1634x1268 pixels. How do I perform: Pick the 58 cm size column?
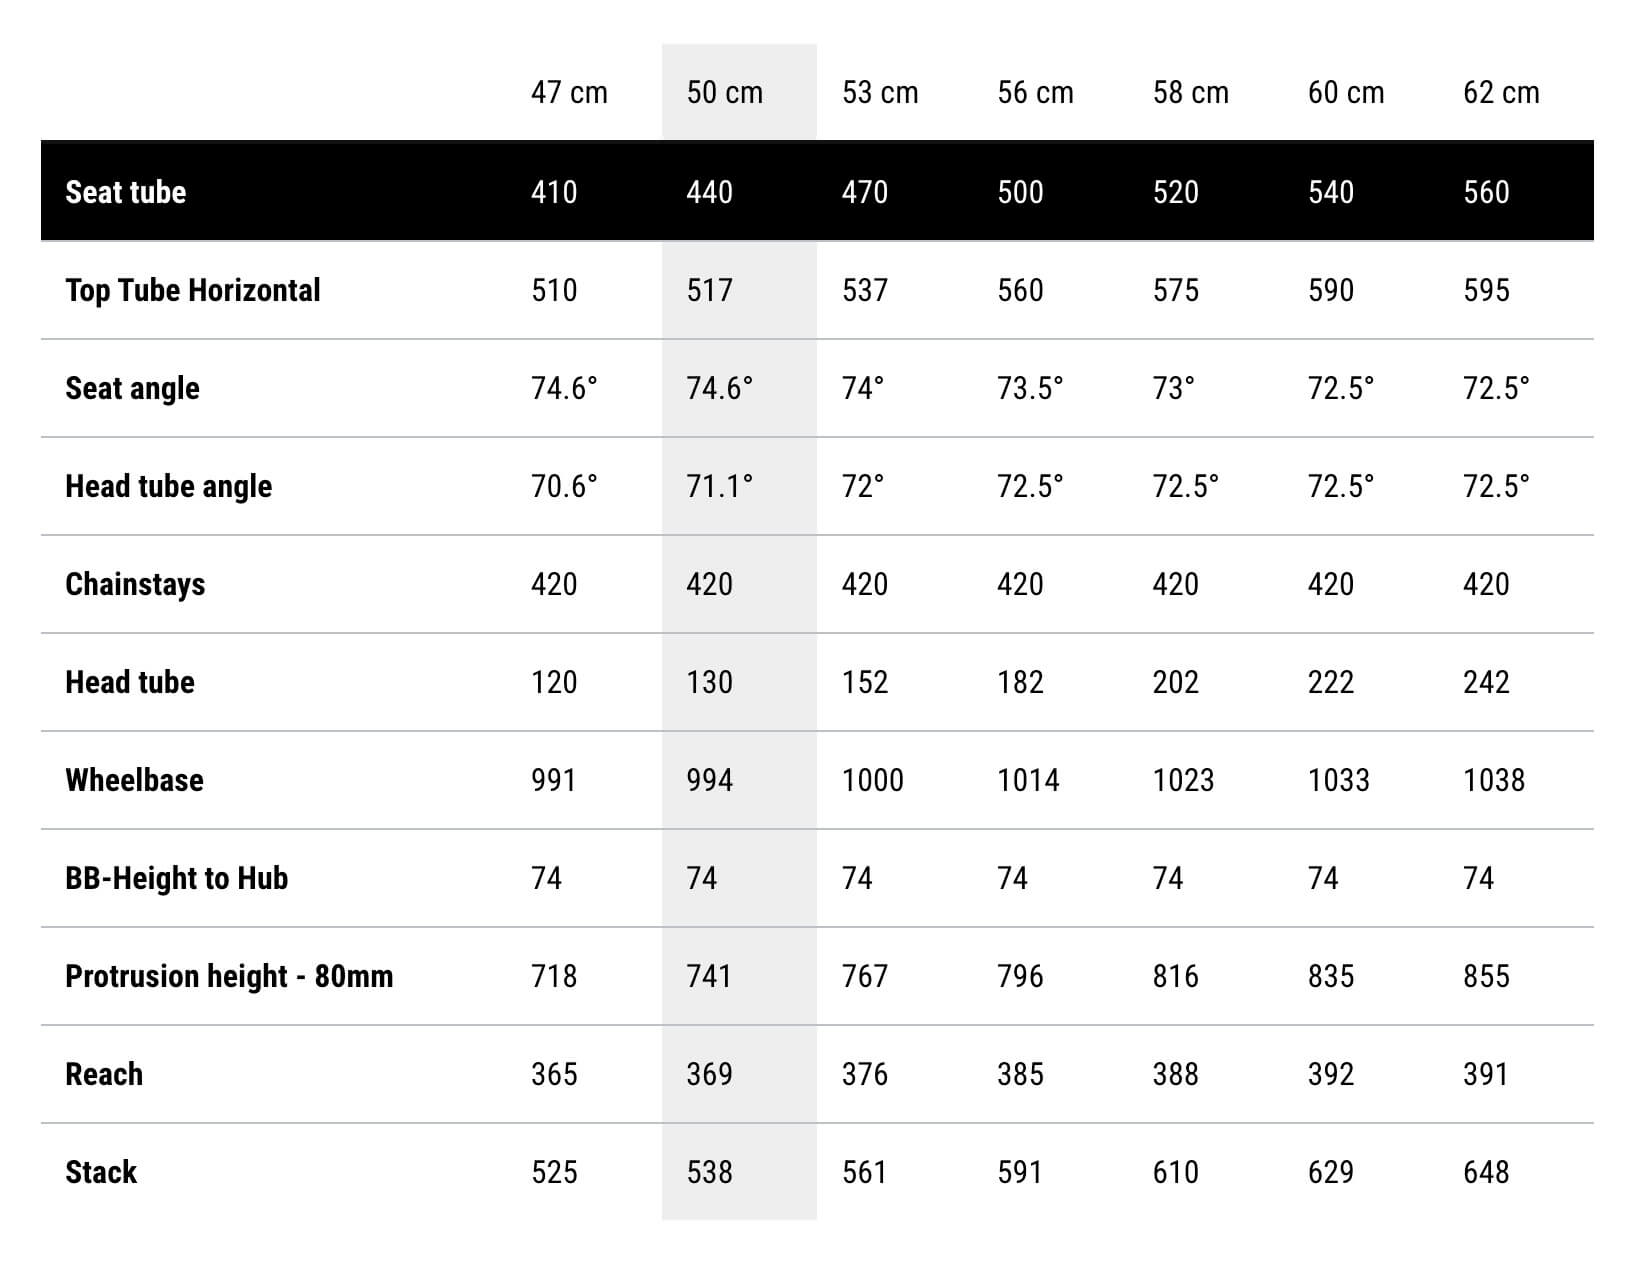(1190, 92)
